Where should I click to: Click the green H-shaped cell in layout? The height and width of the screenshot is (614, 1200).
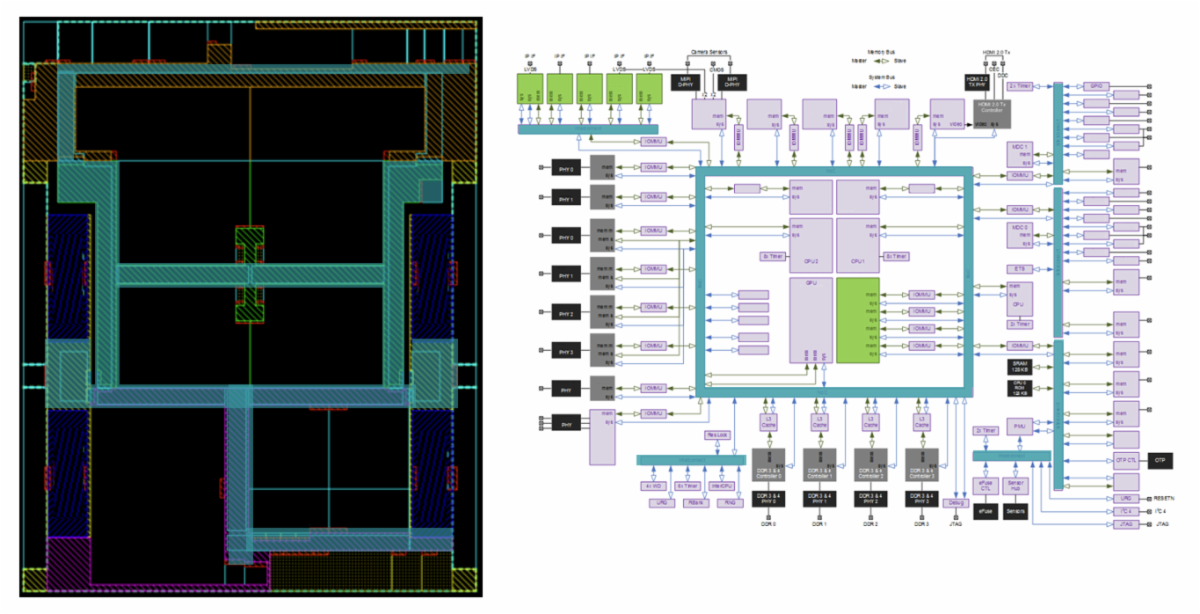pos(250,273)
